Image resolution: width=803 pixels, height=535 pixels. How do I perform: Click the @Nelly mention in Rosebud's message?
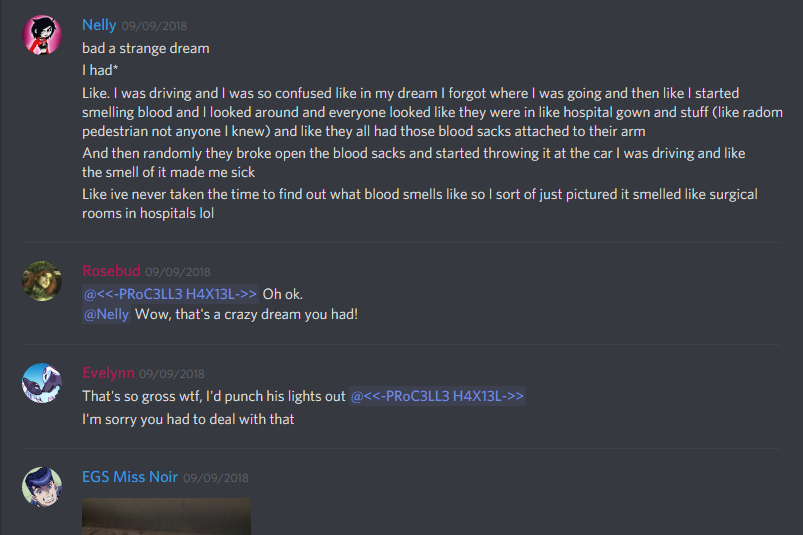coord(107,314)
